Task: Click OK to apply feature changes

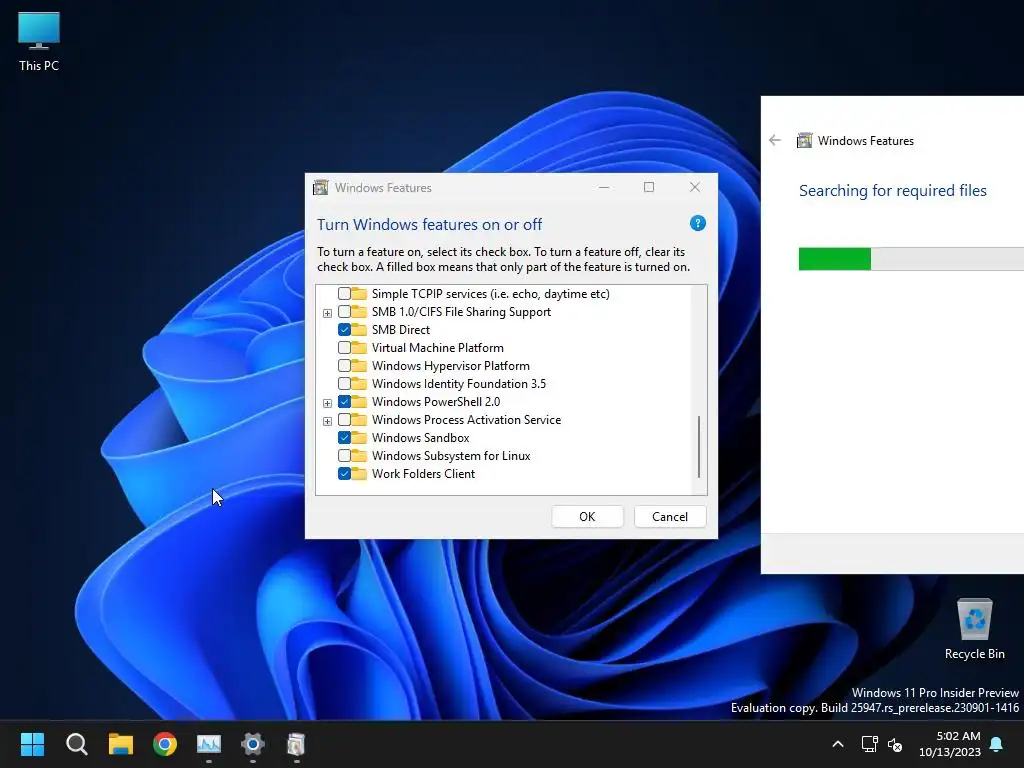Action: point(587,517)
